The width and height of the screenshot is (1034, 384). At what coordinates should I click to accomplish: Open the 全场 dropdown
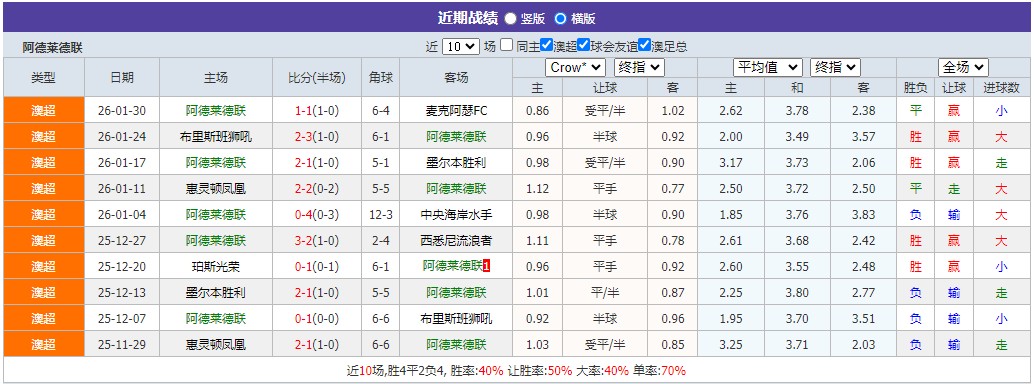pos(963,67)
